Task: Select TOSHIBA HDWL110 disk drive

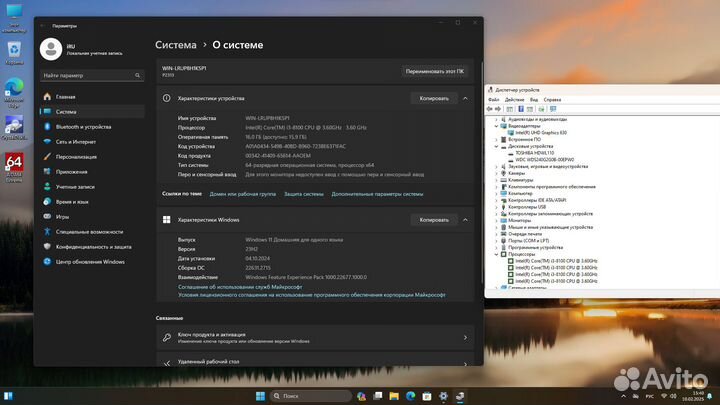Action: (x=534, y=153)
